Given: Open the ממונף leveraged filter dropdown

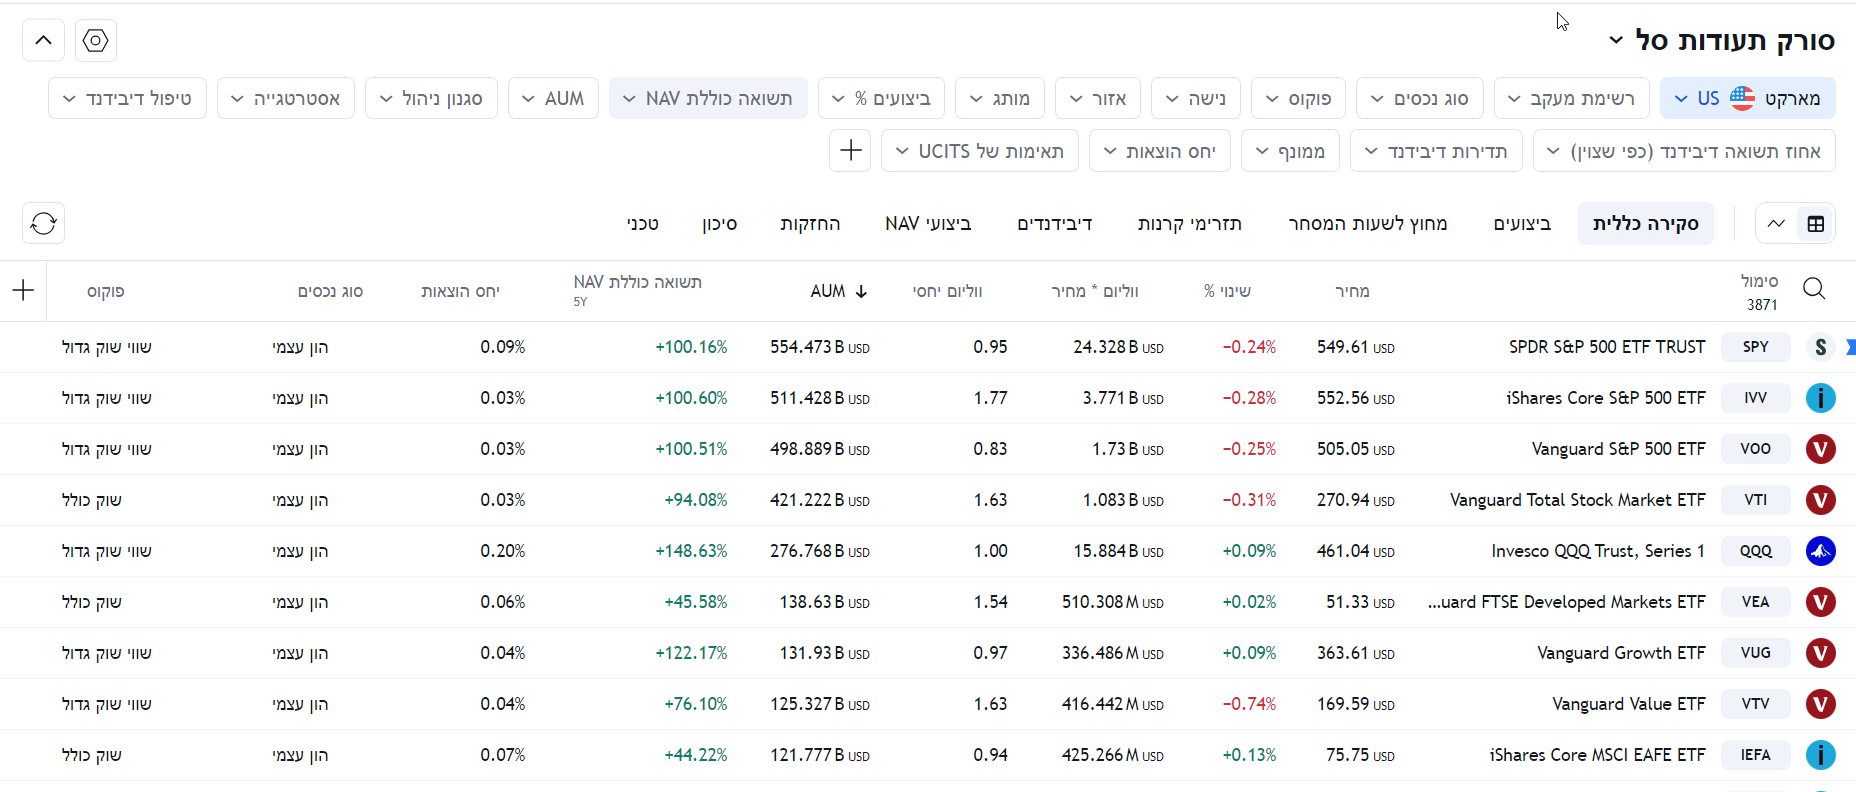Looking at the screenshot, I should (1291, 151).
